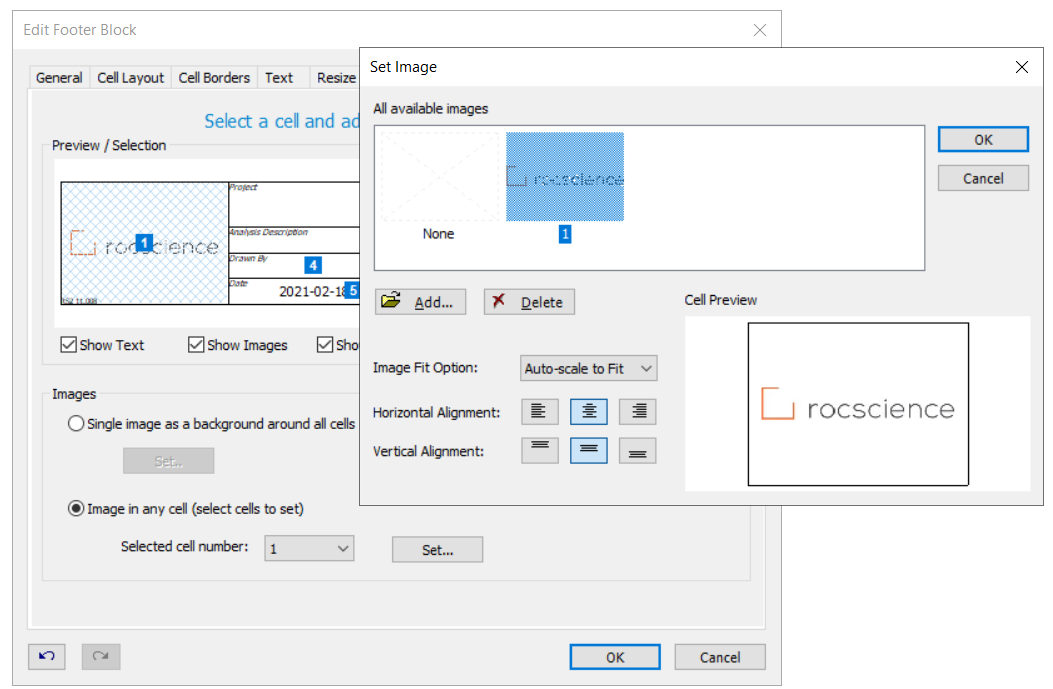Click the Delete button in Set Image
Screen dimensions: 1053x689
[529, 301]
